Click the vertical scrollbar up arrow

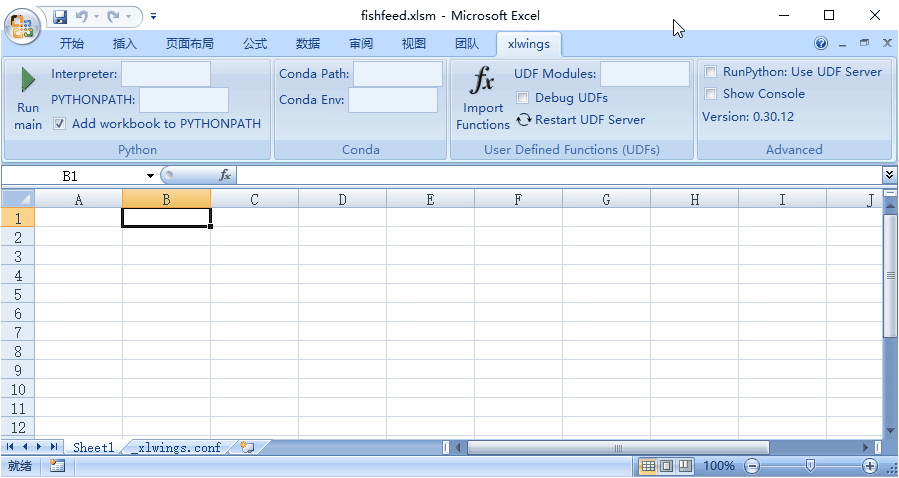point(890,205)
